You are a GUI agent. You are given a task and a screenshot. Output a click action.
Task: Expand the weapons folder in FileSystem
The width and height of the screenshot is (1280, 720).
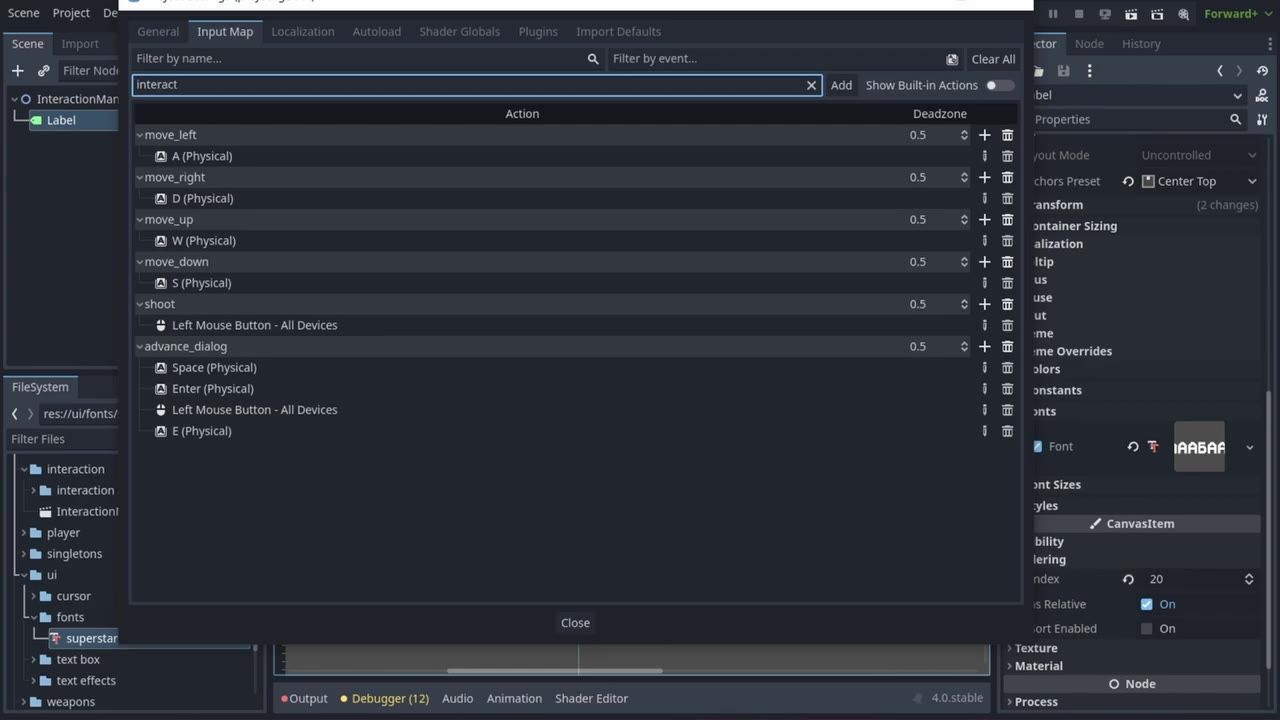[24, 702]
